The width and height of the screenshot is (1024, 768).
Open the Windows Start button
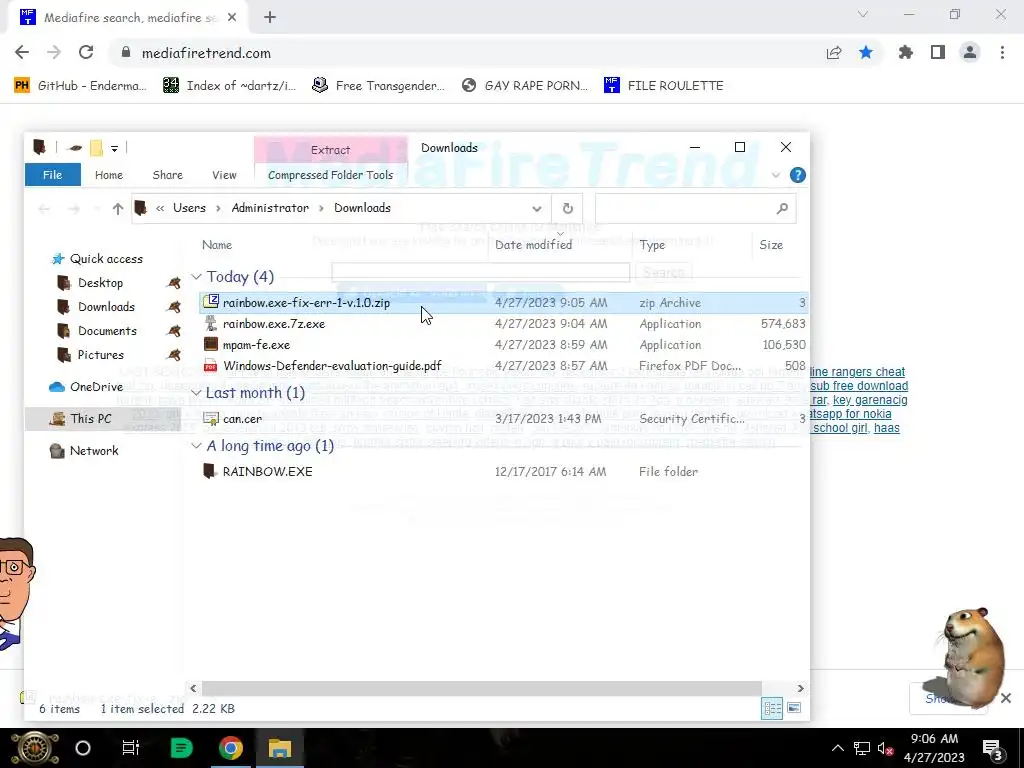click(x=35, y=748)
